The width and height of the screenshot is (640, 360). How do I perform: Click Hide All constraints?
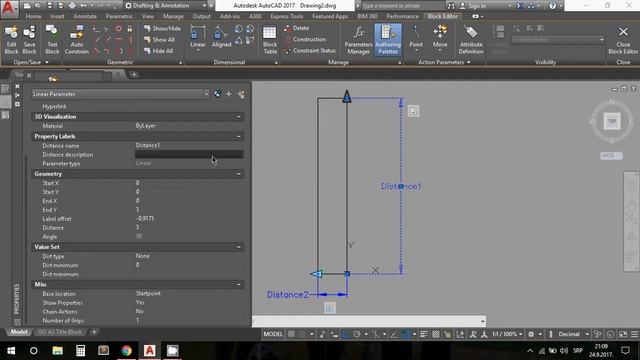point(158,51)
